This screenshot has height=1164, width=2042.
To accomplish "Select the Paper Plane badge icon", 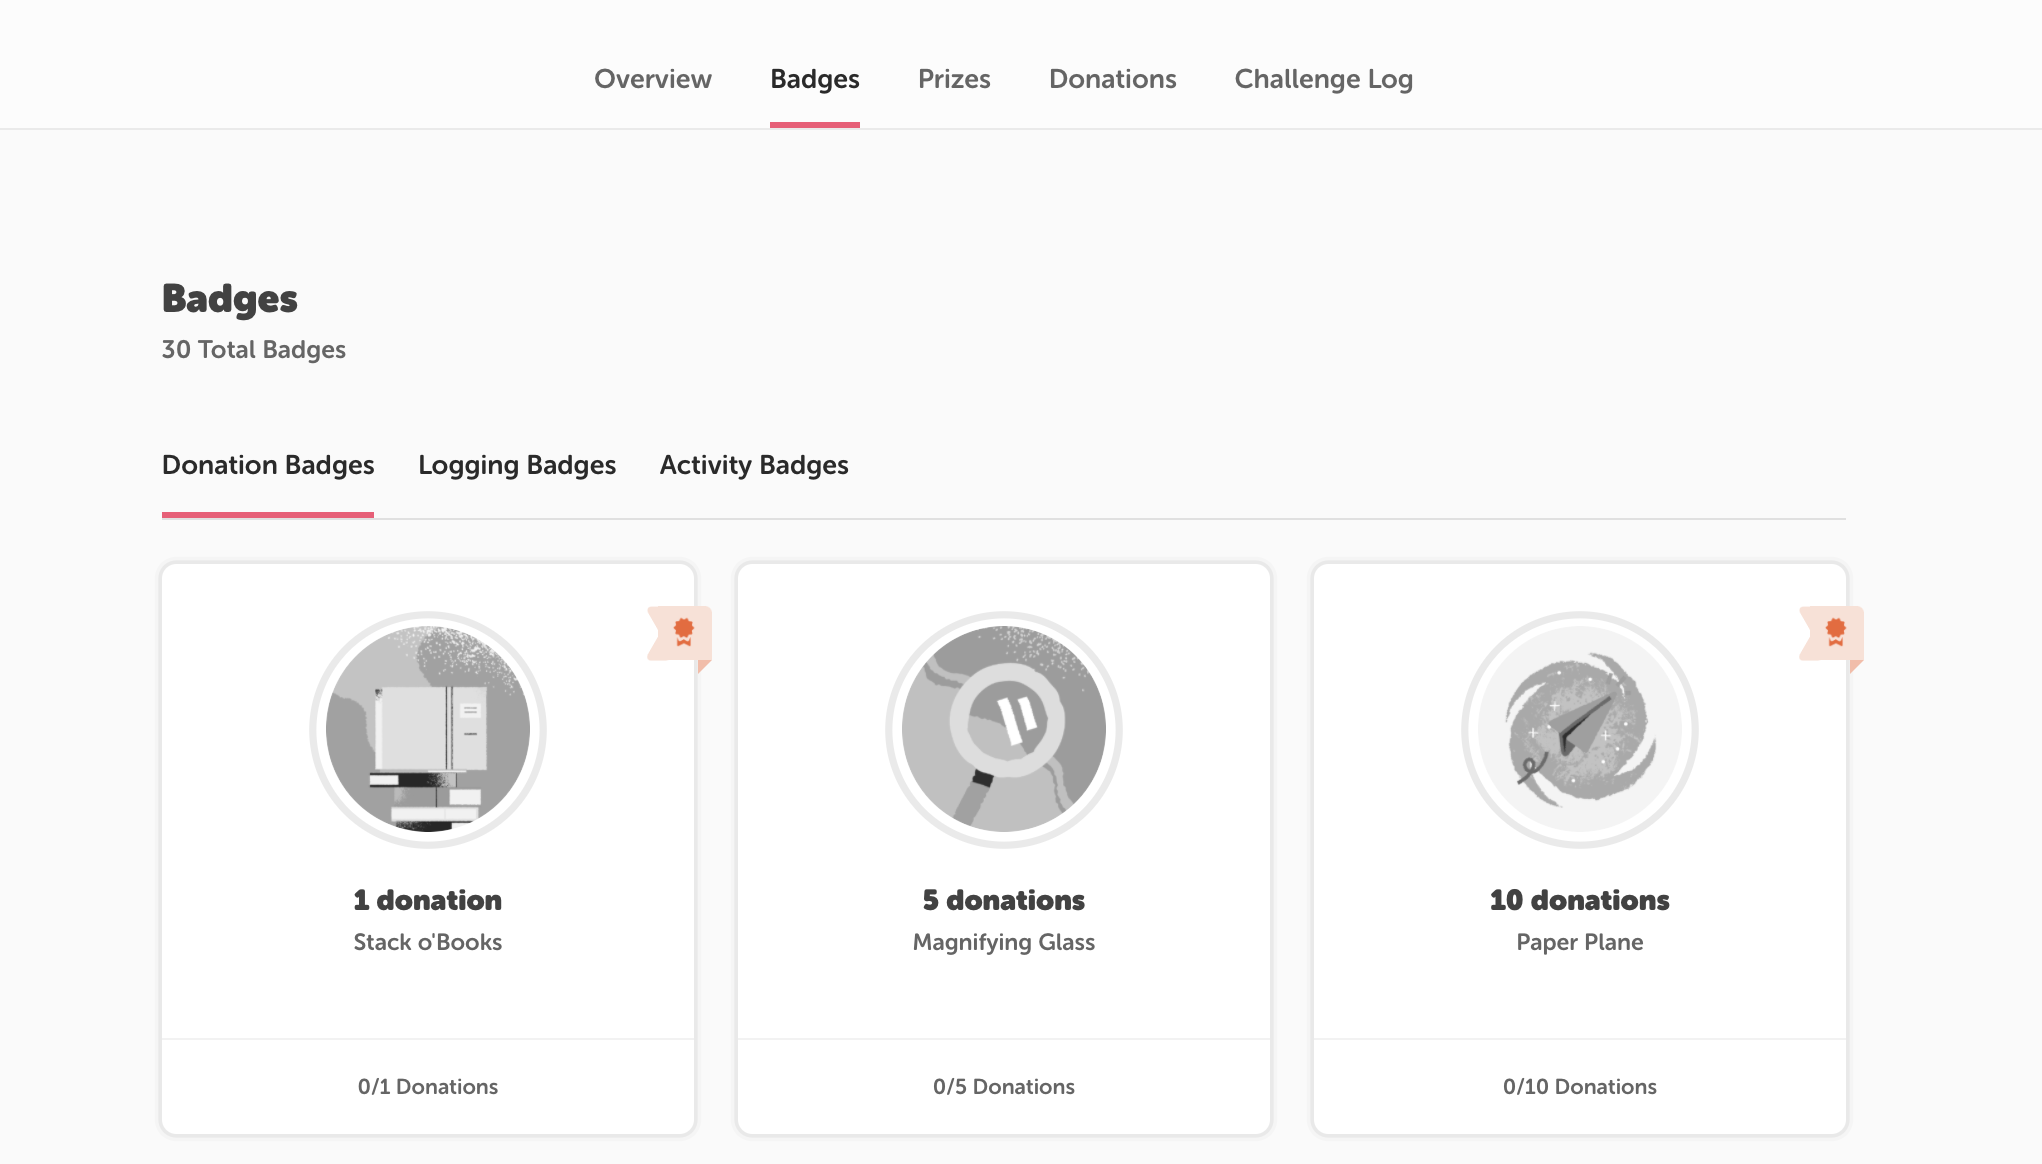I will (1578, 730).
